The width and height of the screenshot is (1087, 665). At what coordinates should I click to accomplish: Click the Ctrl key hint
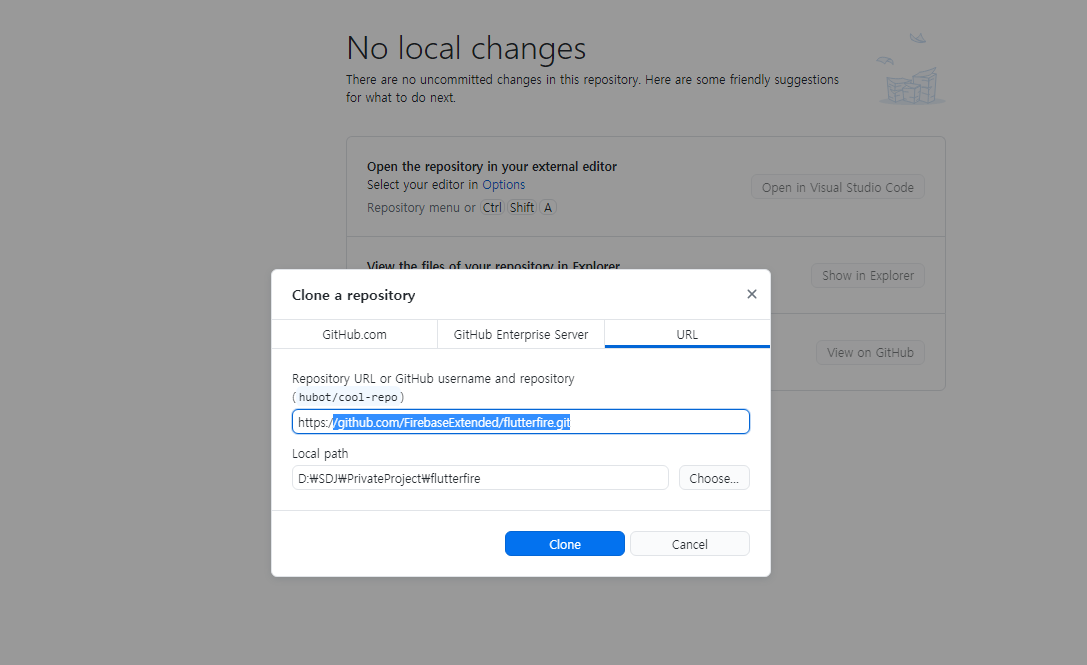[x=492, y=207]
